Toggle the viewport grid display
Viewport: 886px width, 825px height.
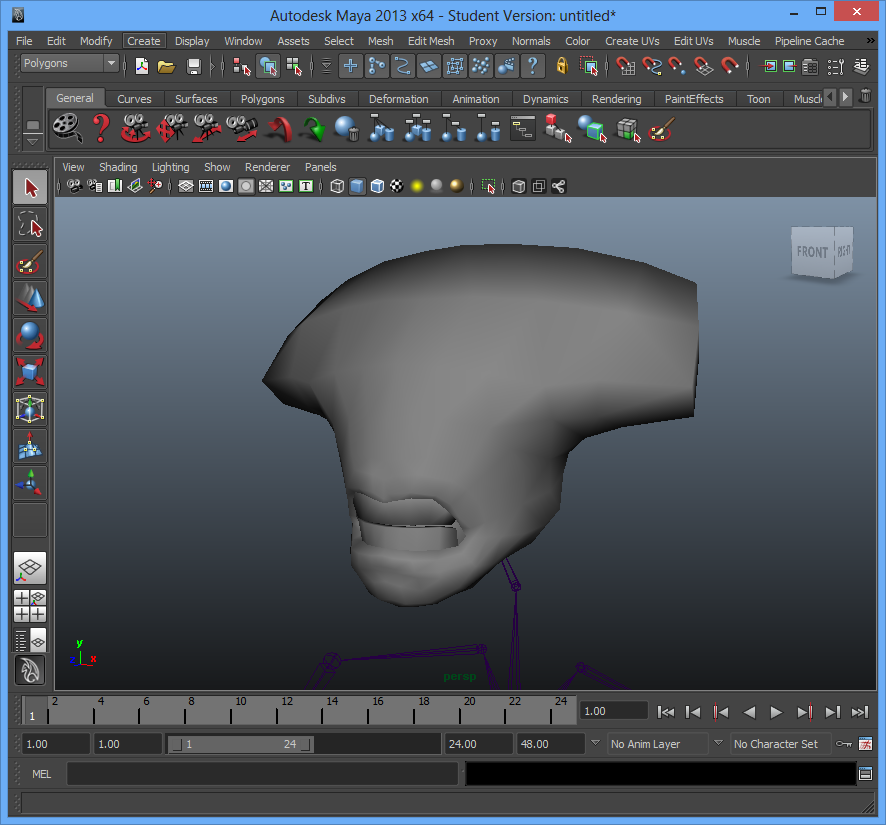coord(186,186)
